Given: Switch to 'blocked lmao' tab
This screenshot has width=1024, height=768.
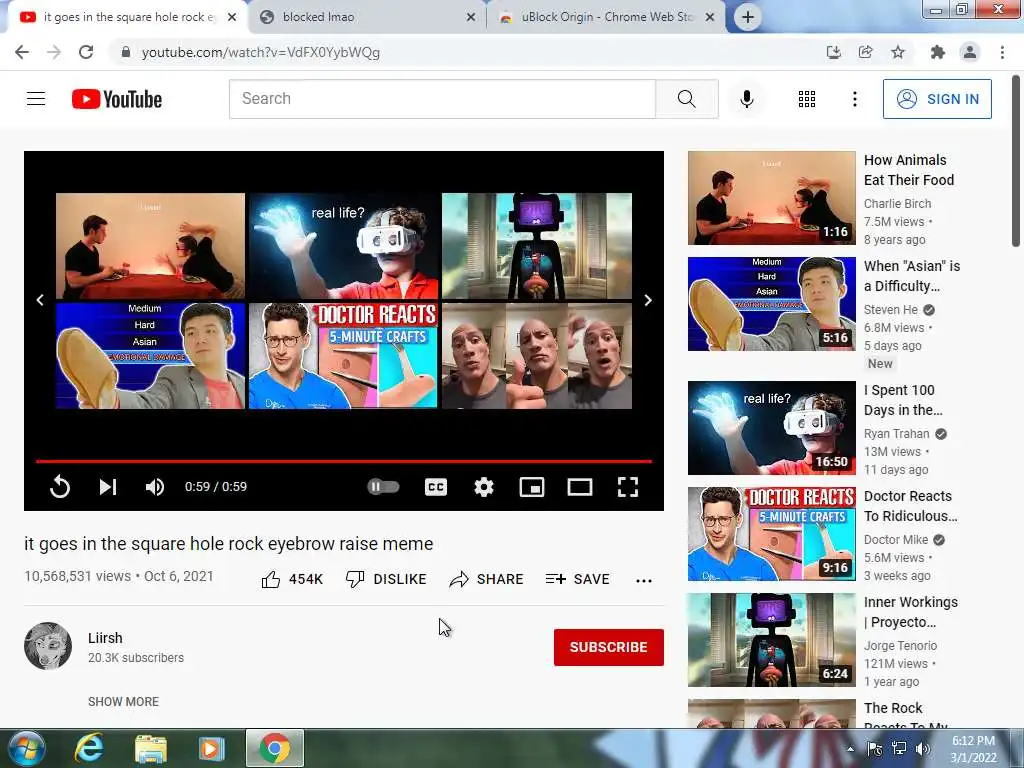Looking at the screenshot, I should tap(366, 17).
